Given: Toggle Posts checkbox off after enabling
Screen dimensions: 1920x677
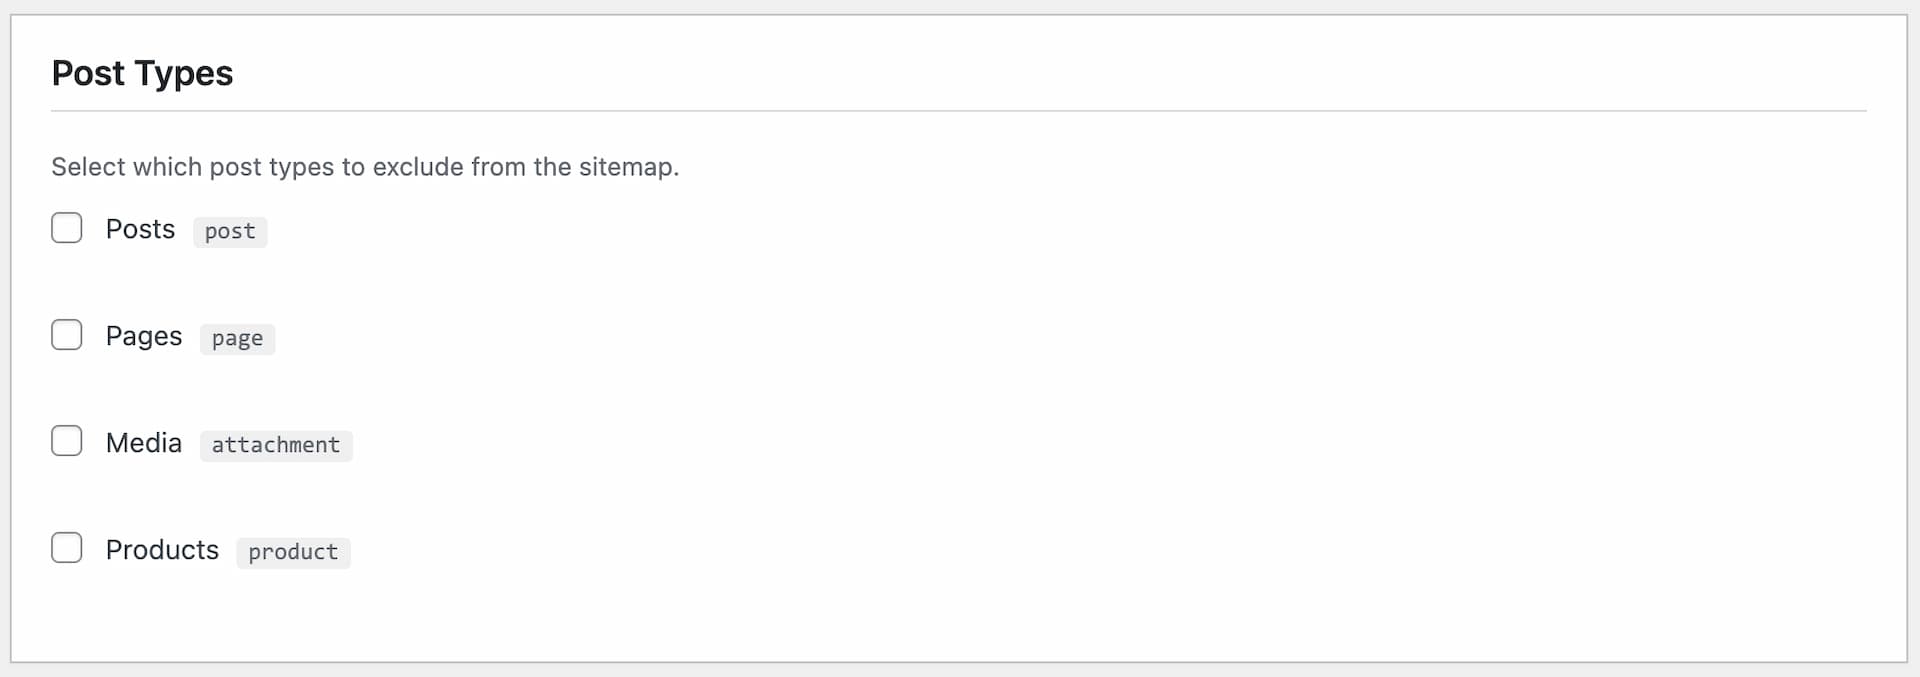Looking at the screenshot, I should click(66, 228).
